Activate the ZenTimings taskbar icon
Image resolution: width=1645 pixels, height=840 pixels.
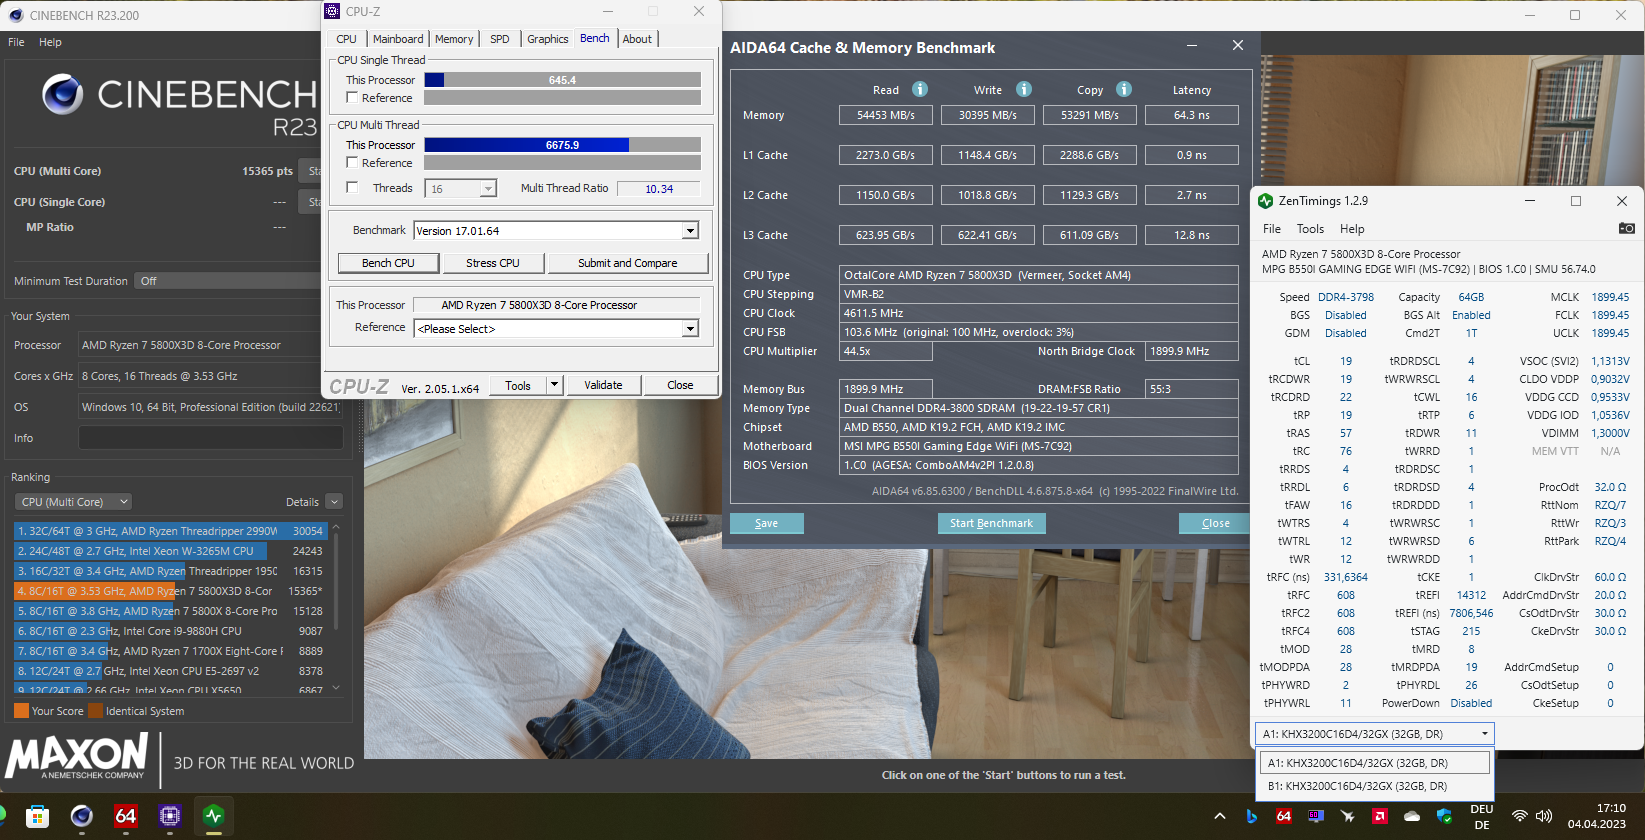click(x=213, y=816)
